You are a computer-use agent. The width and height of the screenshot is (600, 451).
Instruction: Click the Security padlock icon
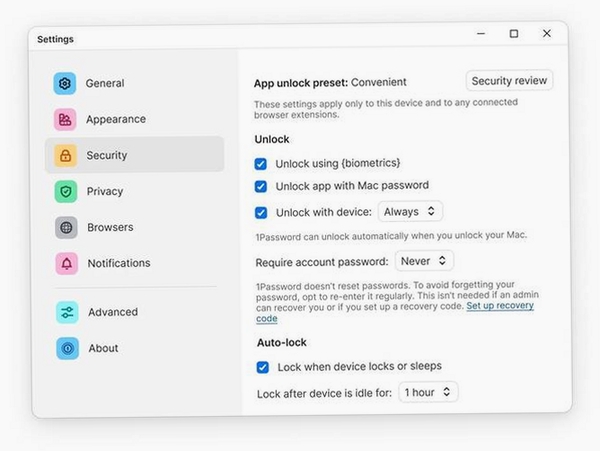(x=65, y=155)
